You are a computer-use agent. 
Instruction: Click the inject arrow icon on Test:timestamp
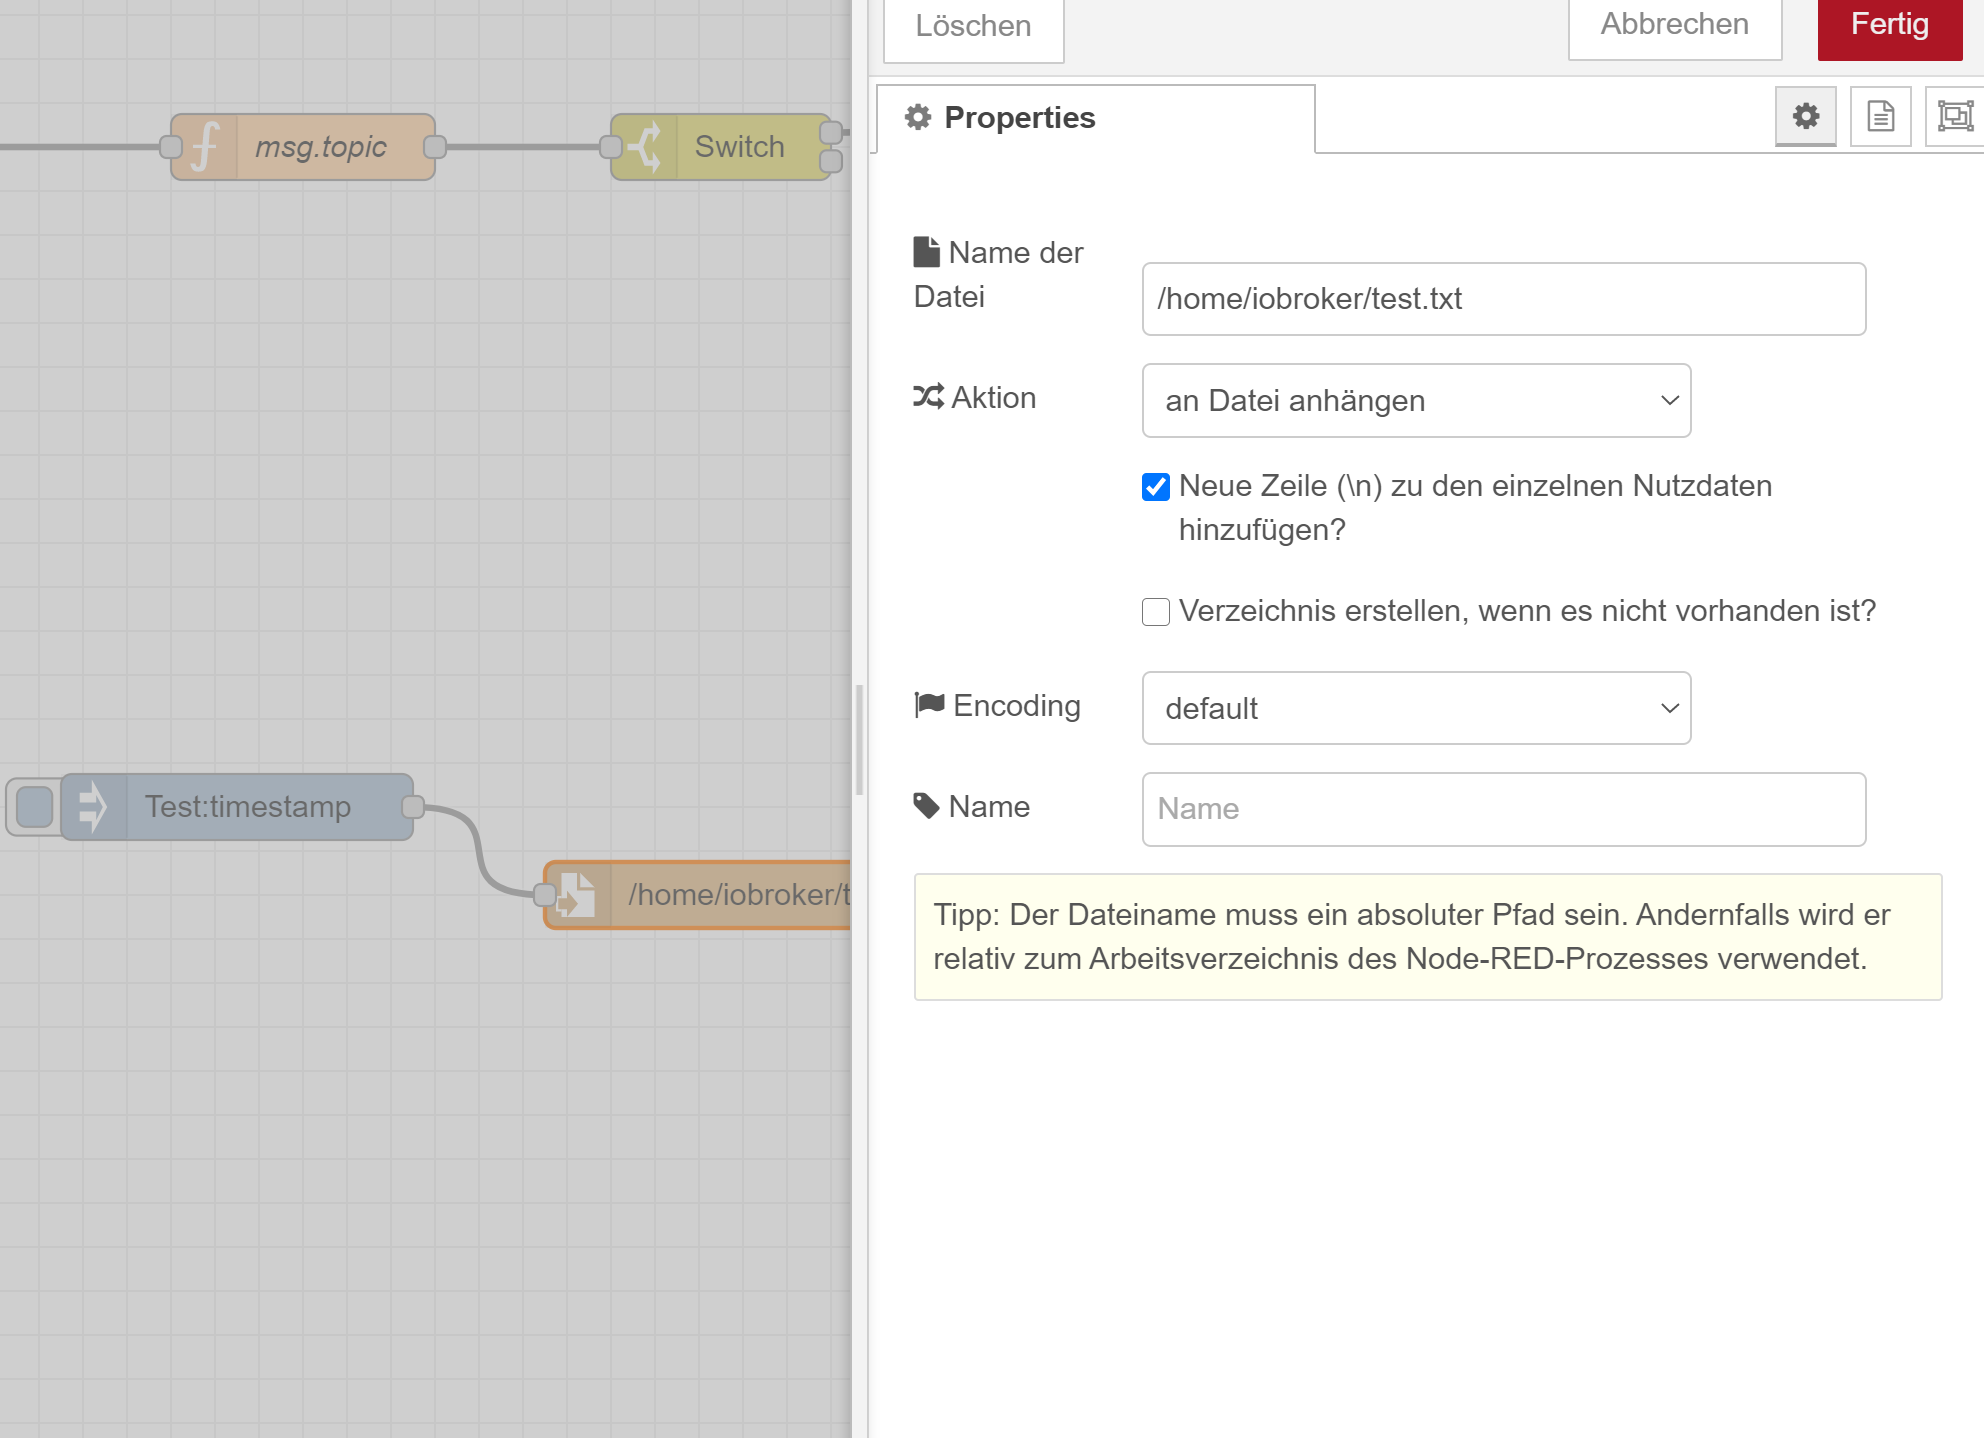[93, 807]
